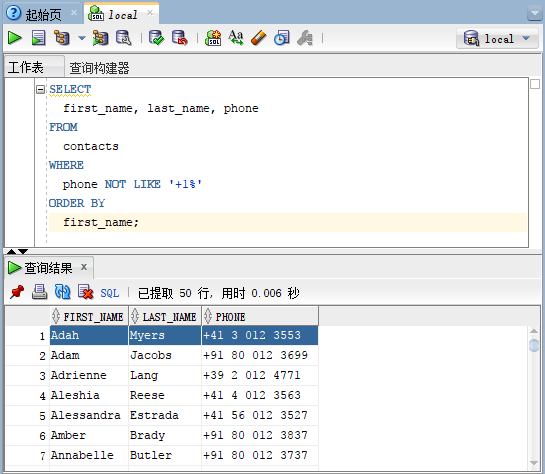The height and width of the screenshot is (474, 545).
Task: Open tab list dropdown at top right
Action: pyautogui.click(x=534, y=14)
